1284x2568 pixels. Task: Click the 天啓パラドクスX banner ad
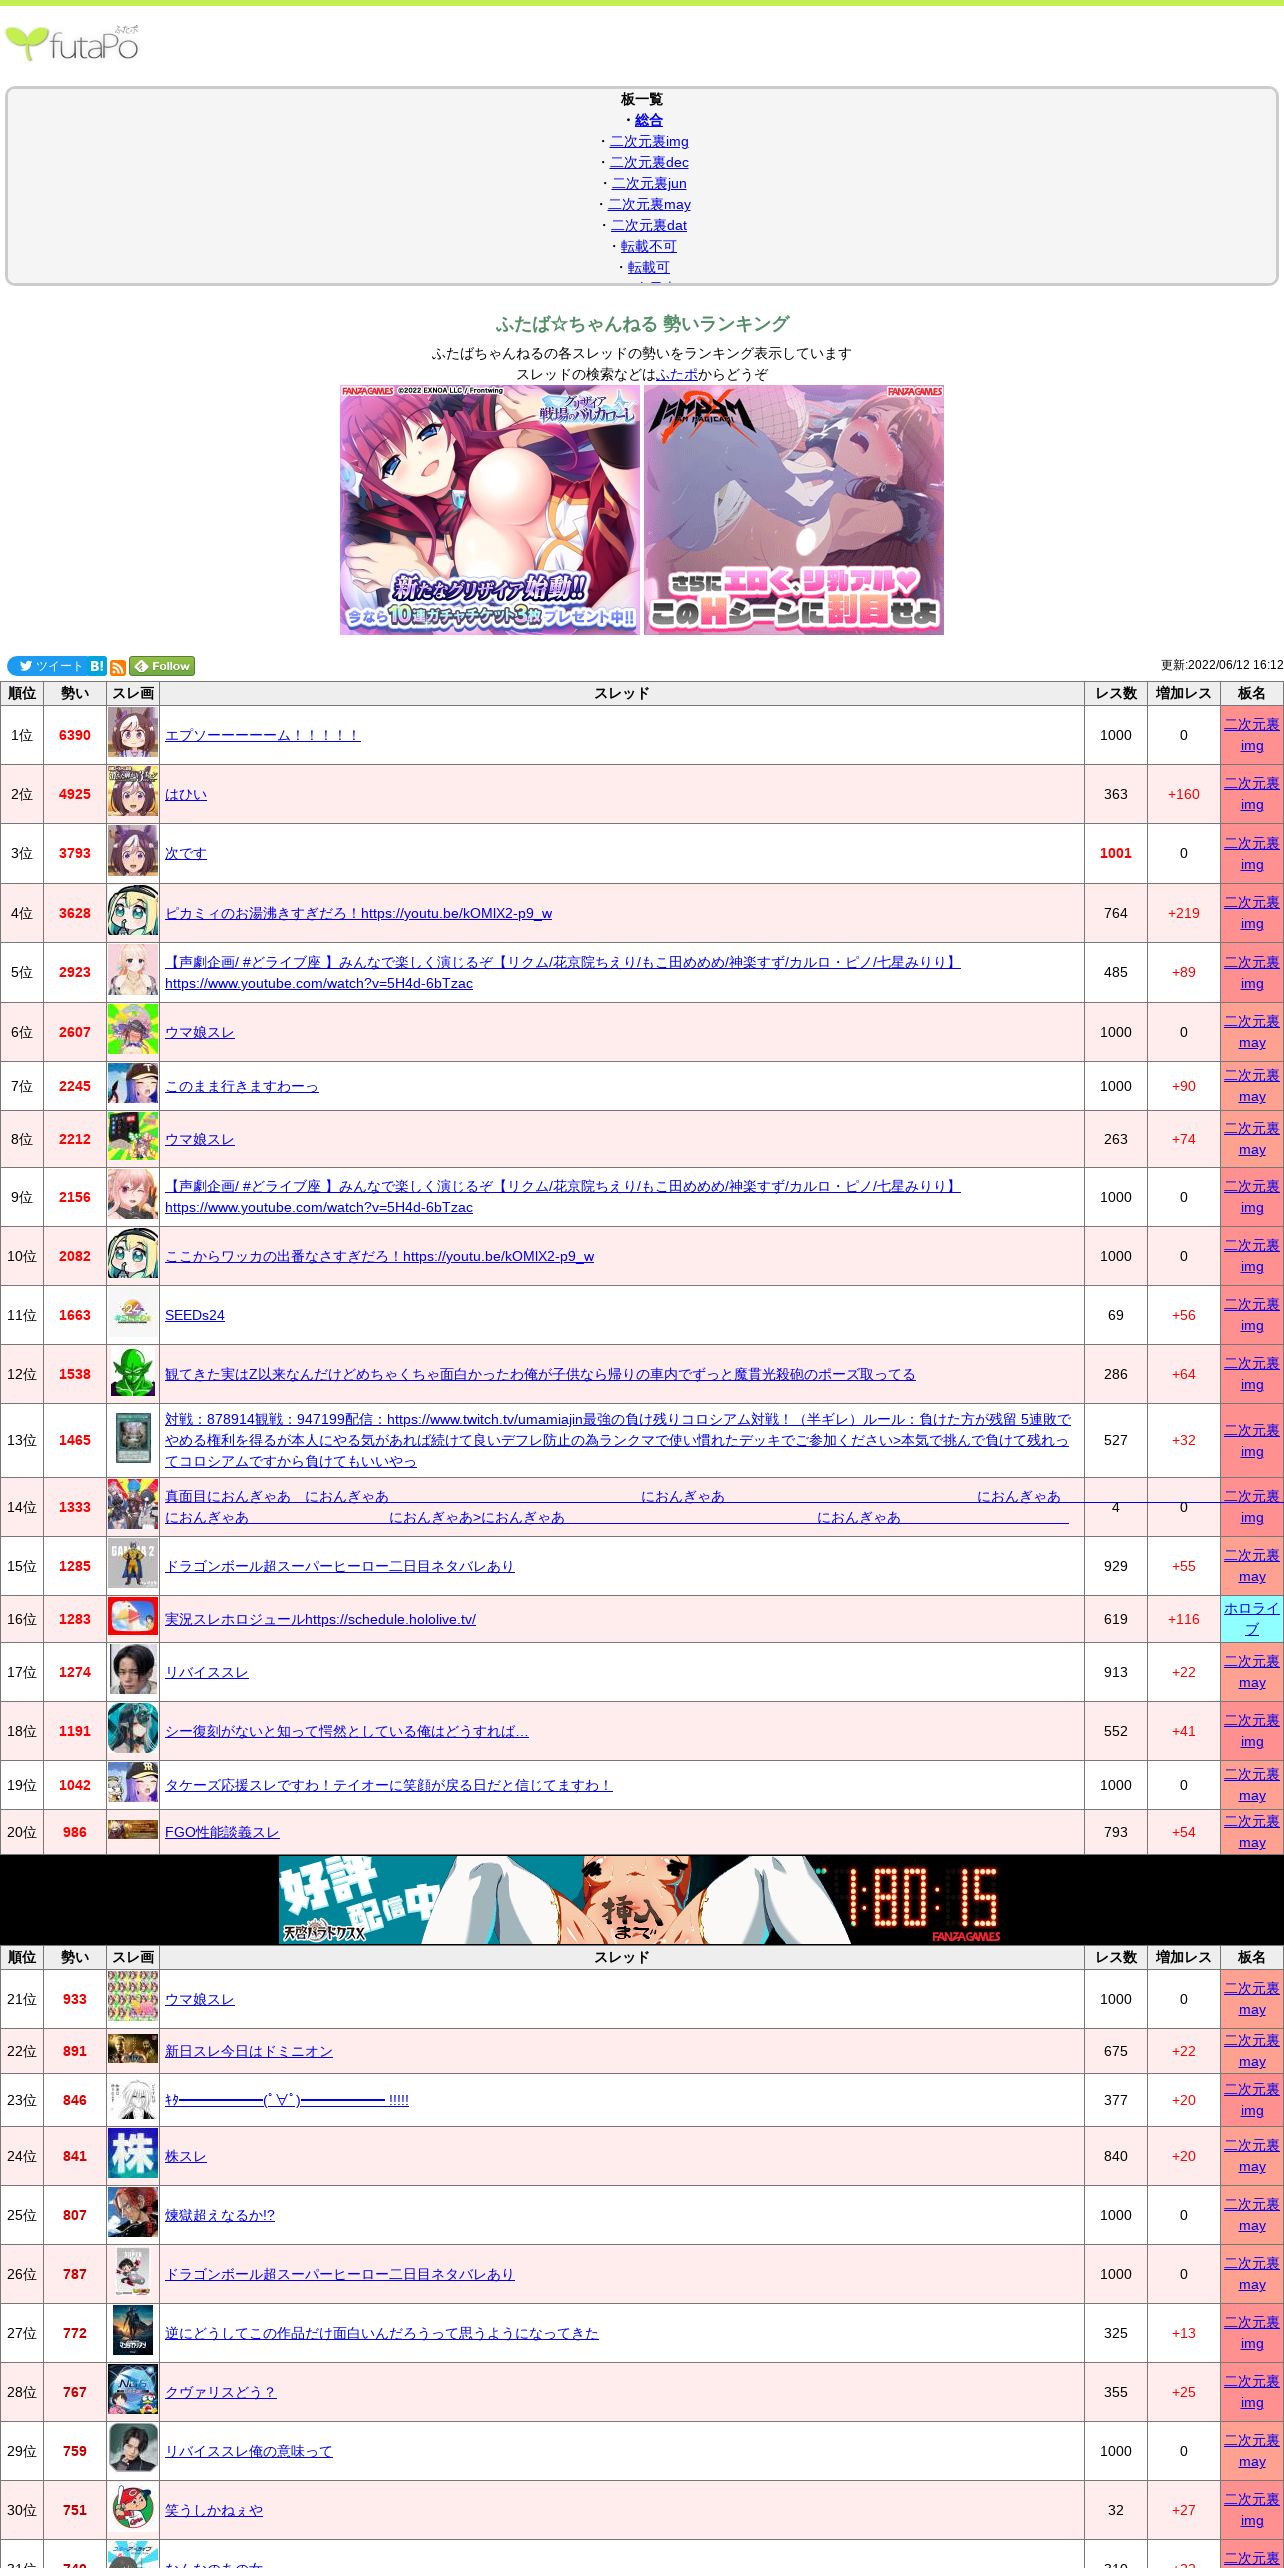coord(642,1900)
